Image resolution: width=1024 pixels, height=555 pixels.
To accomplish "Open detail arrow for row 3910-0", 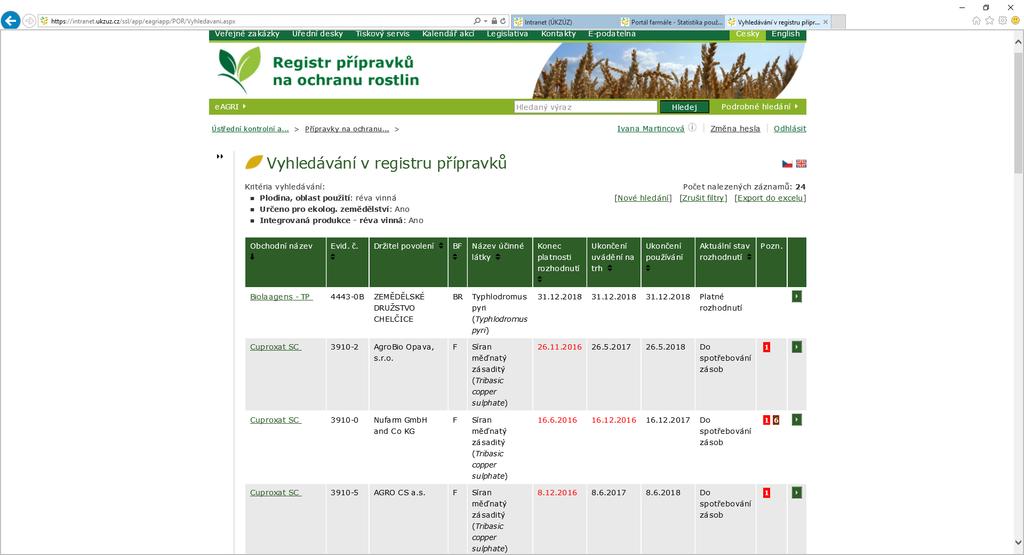I will (797, 419).
